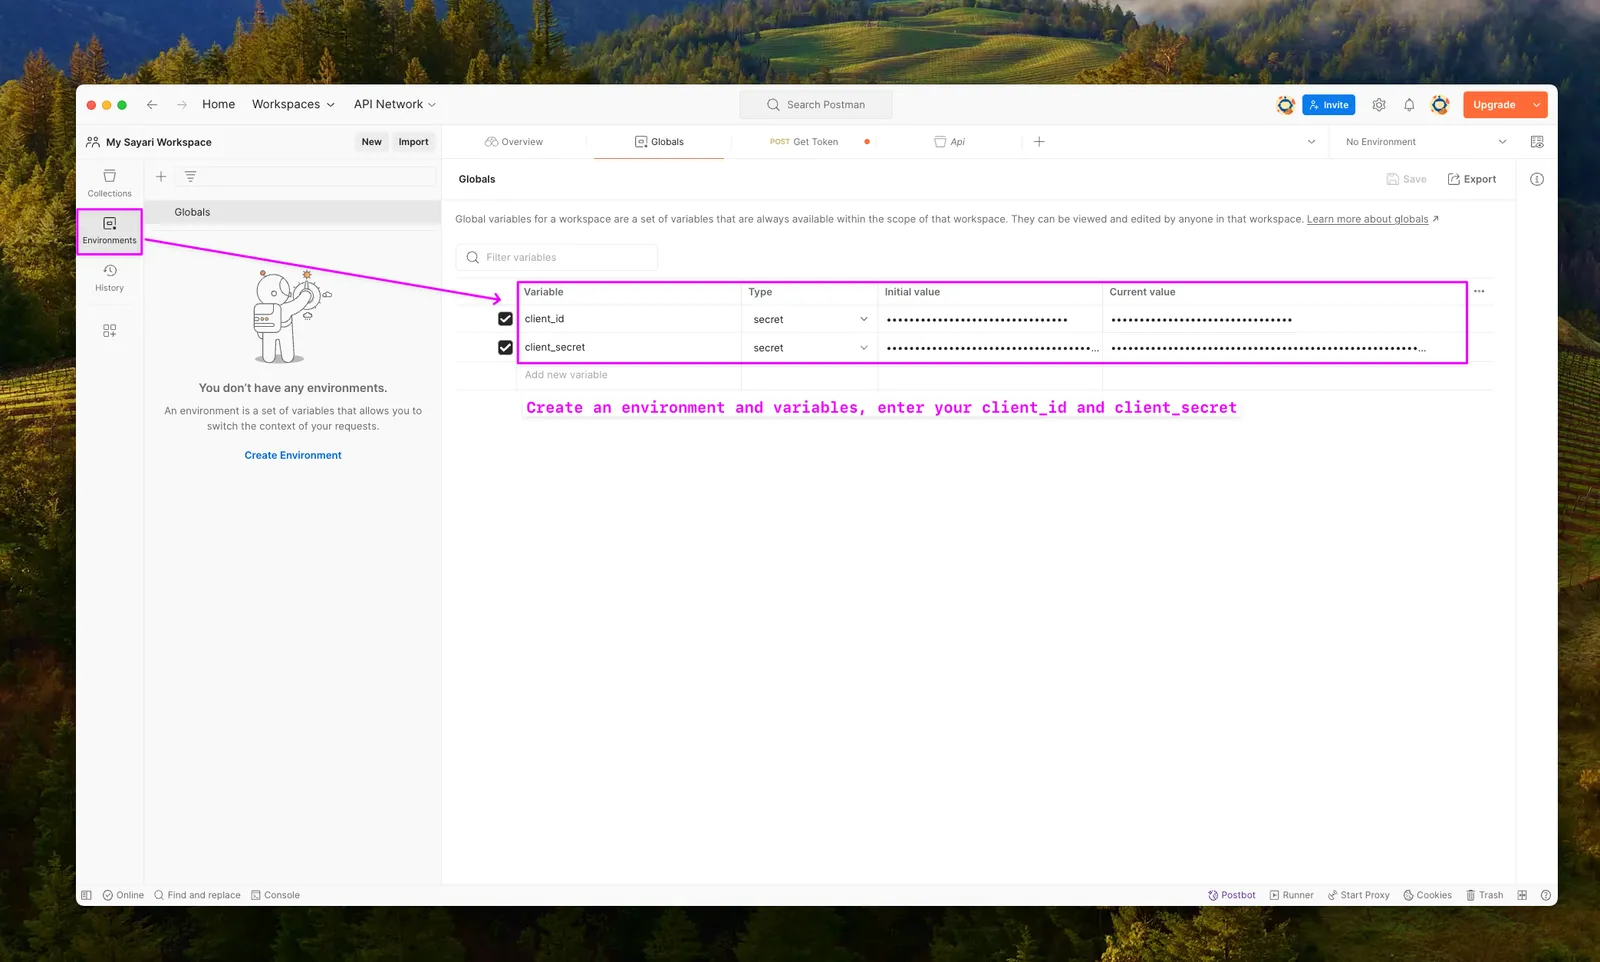The width and height of the screenshot is (1600, 962).
Task: Click the forward navigation arrow
Action: [182, 104]
